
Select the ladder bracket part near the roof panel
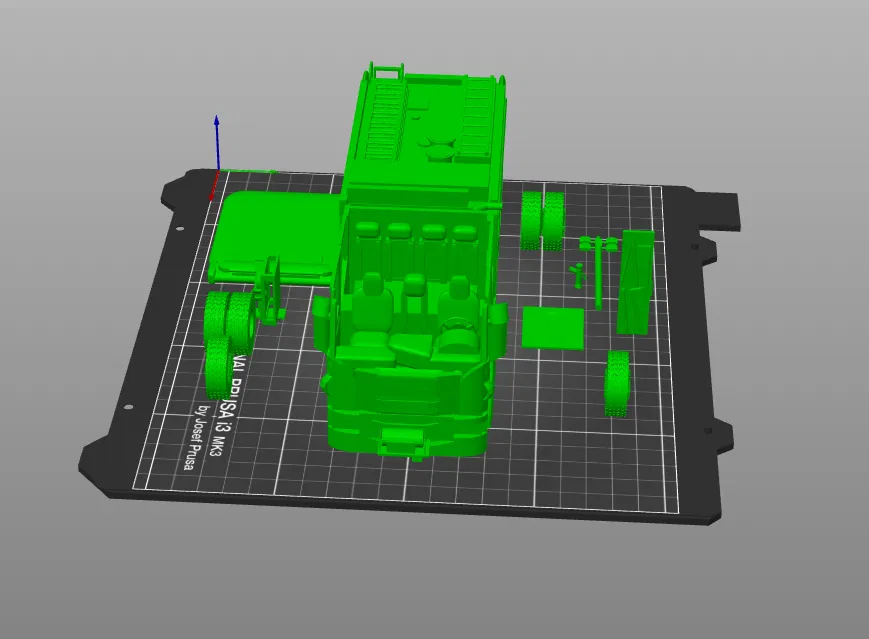coord(270,290)
